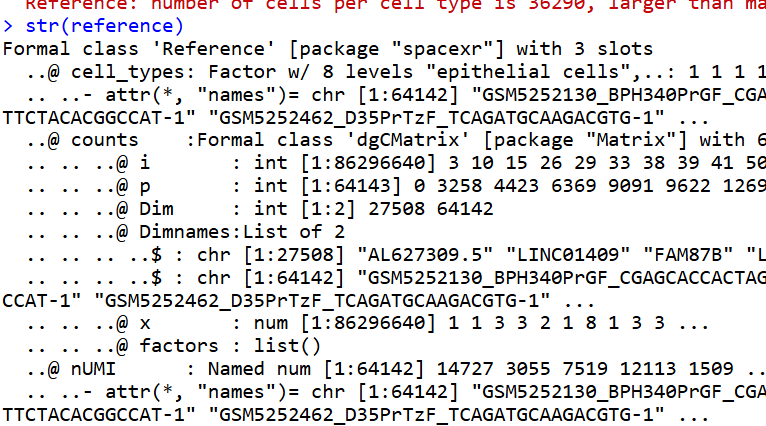
Task: Click the factors : list() line
Action: coord(174,346)
